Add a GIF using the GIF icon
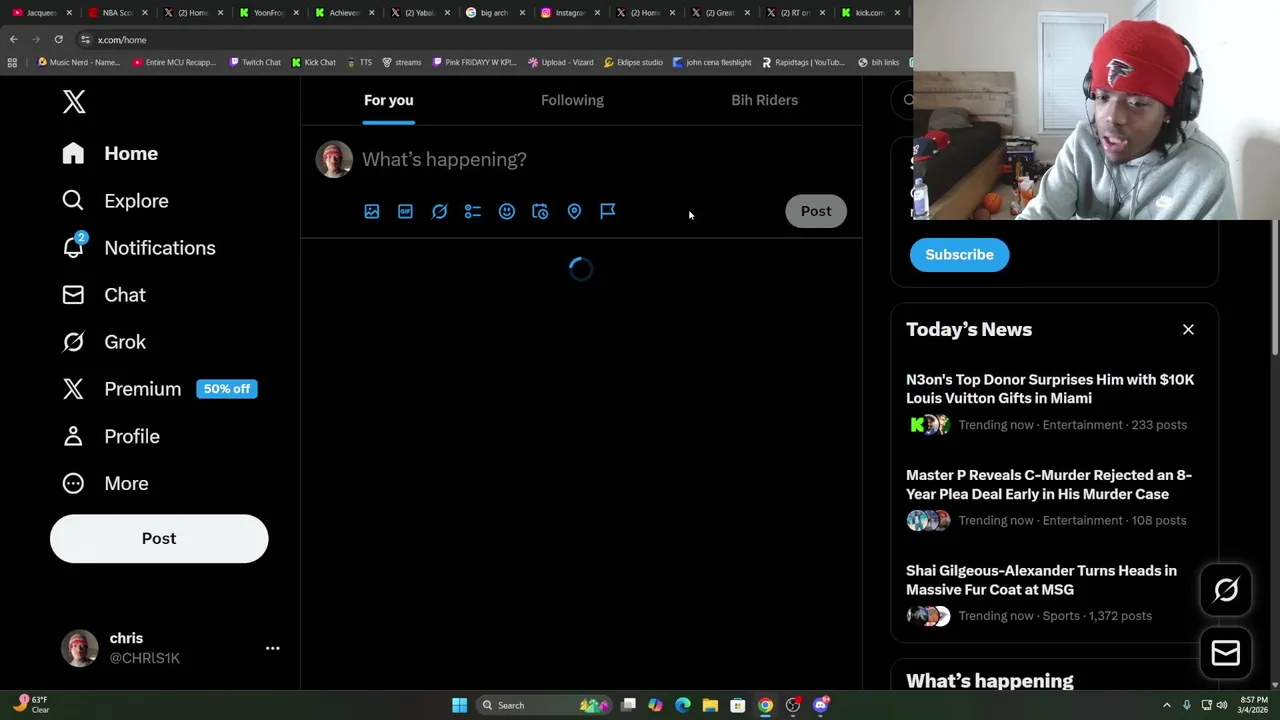The image size is (1280, 720). click(405, 211)
